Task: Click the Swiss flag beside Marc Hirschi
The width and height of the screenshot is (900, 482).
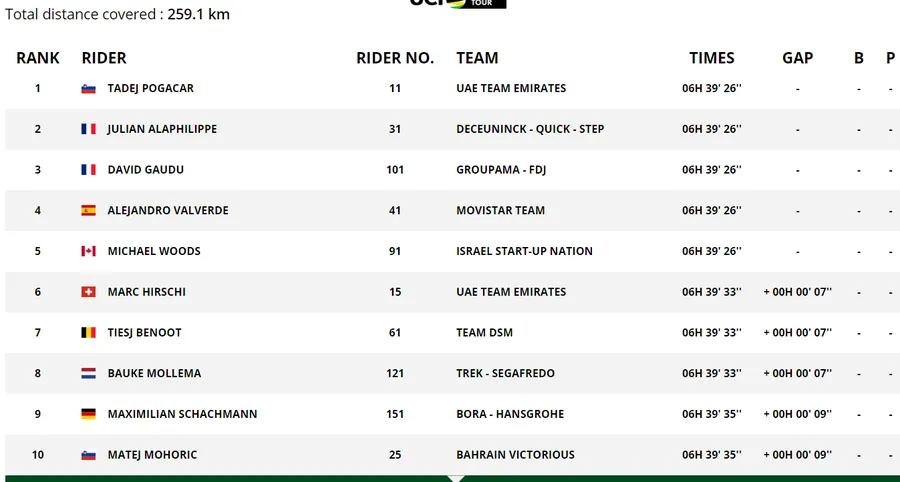Action: [x=89, y=292]
